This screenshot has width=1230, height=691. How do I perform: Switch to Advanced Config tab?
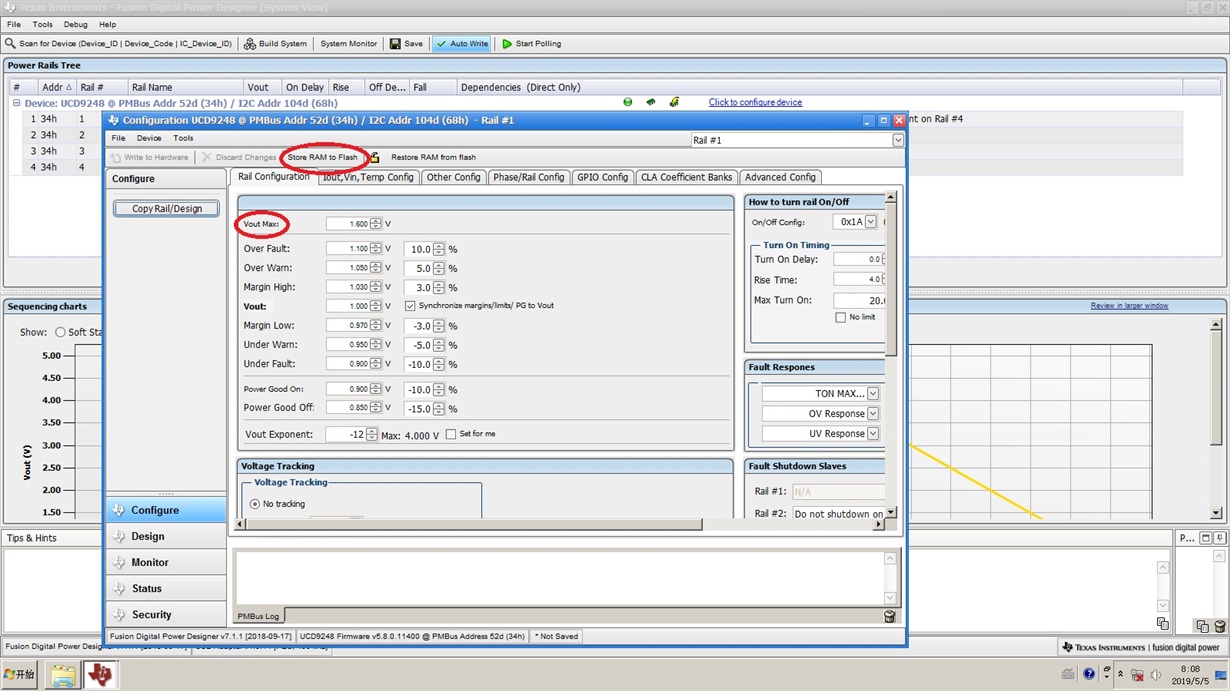(780, 177)
